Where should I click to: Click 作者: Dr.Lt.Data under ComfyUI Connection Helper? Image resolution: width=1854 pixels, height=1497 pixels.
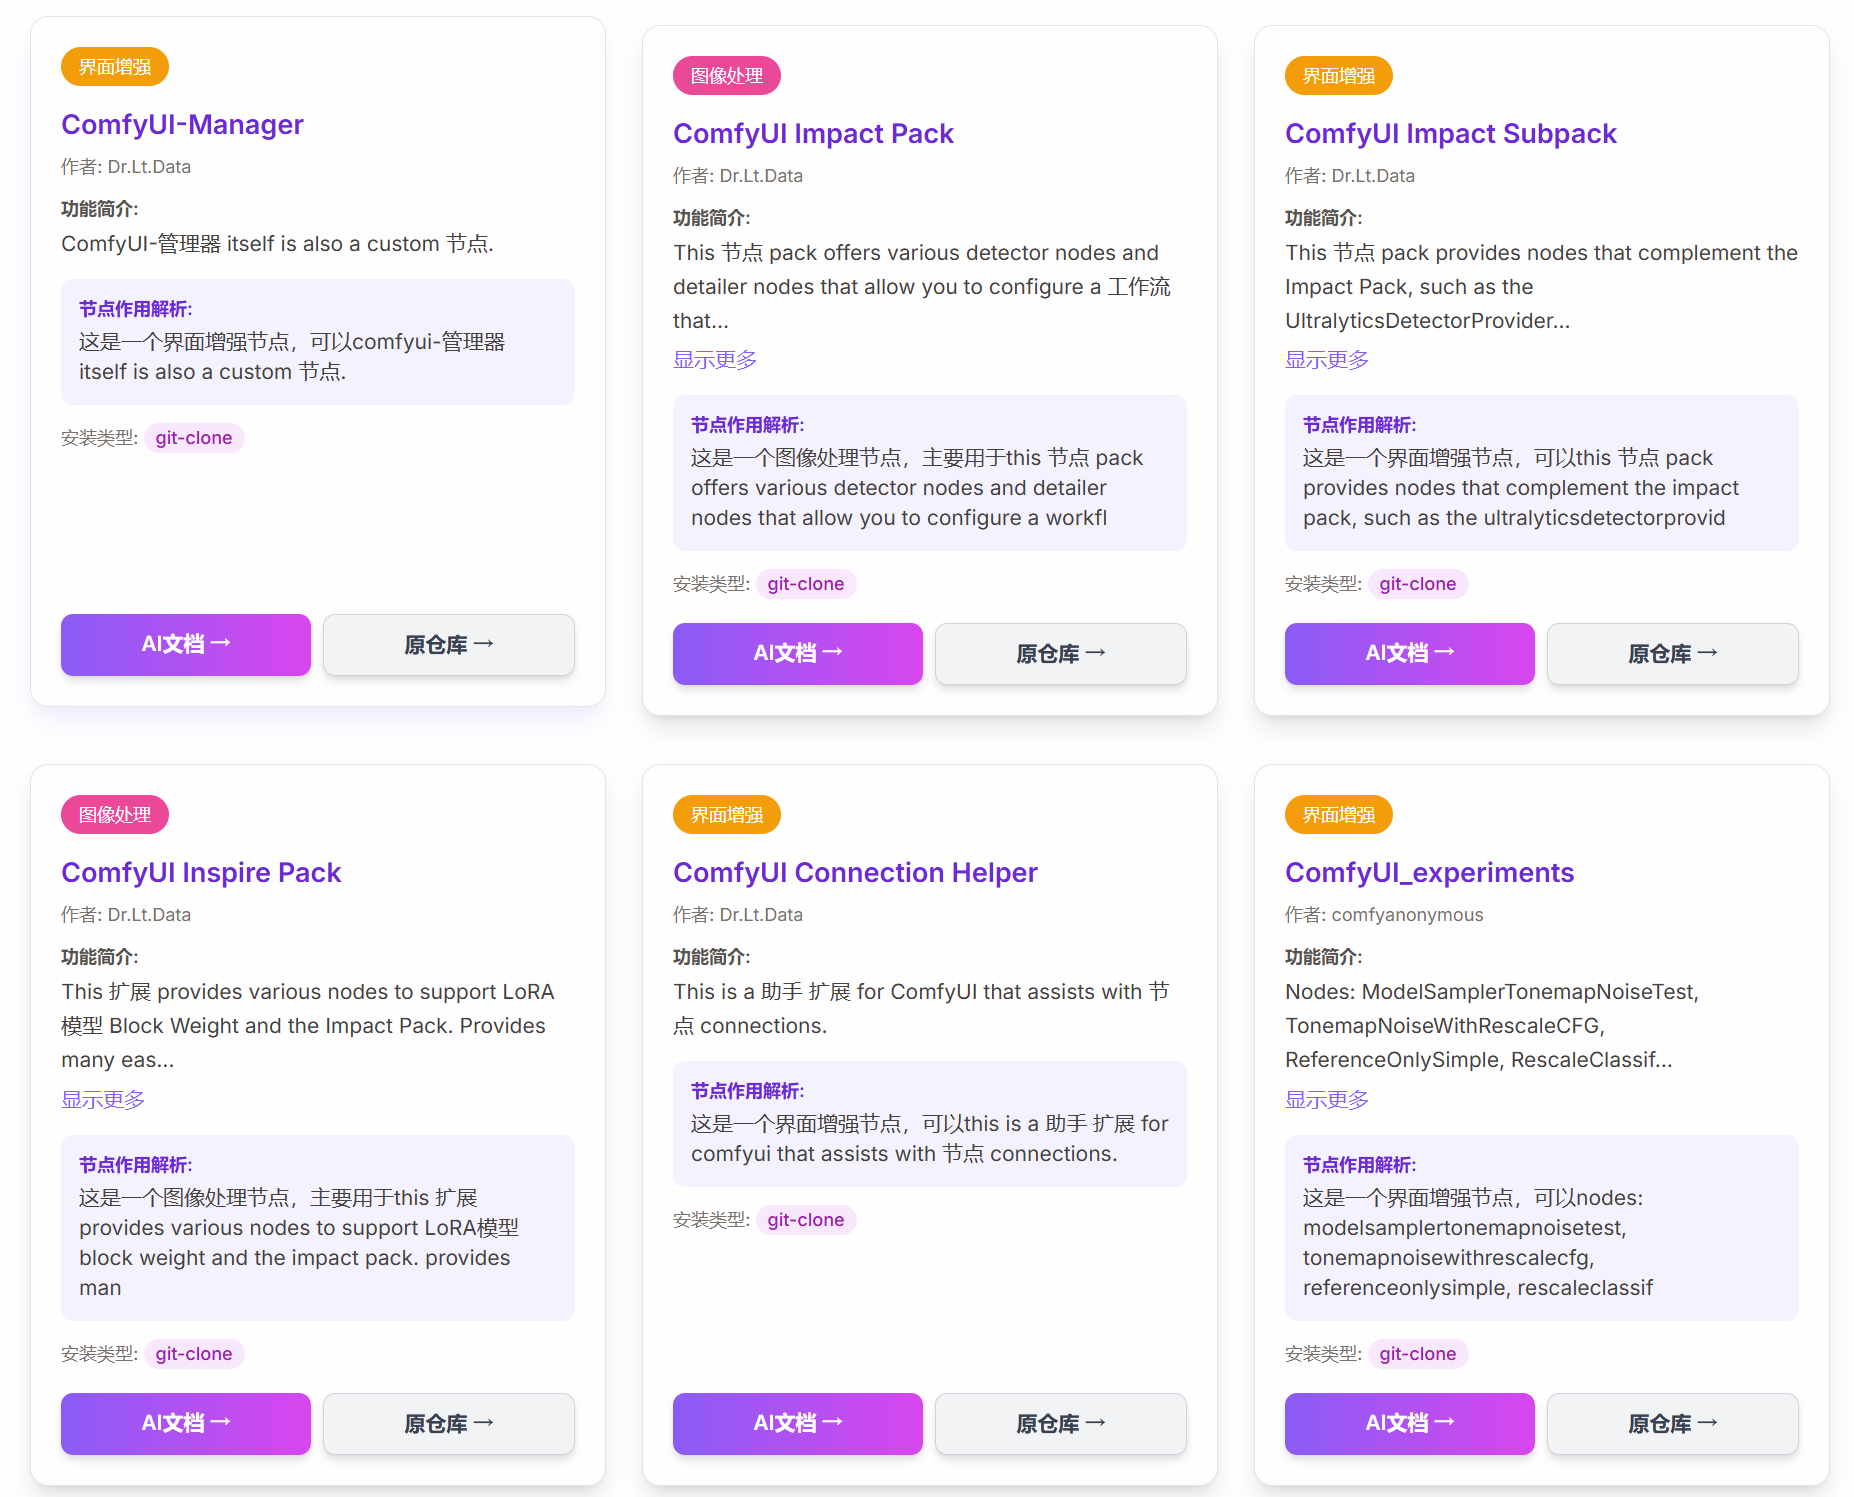pyautogui.click(x=738, y=915)
